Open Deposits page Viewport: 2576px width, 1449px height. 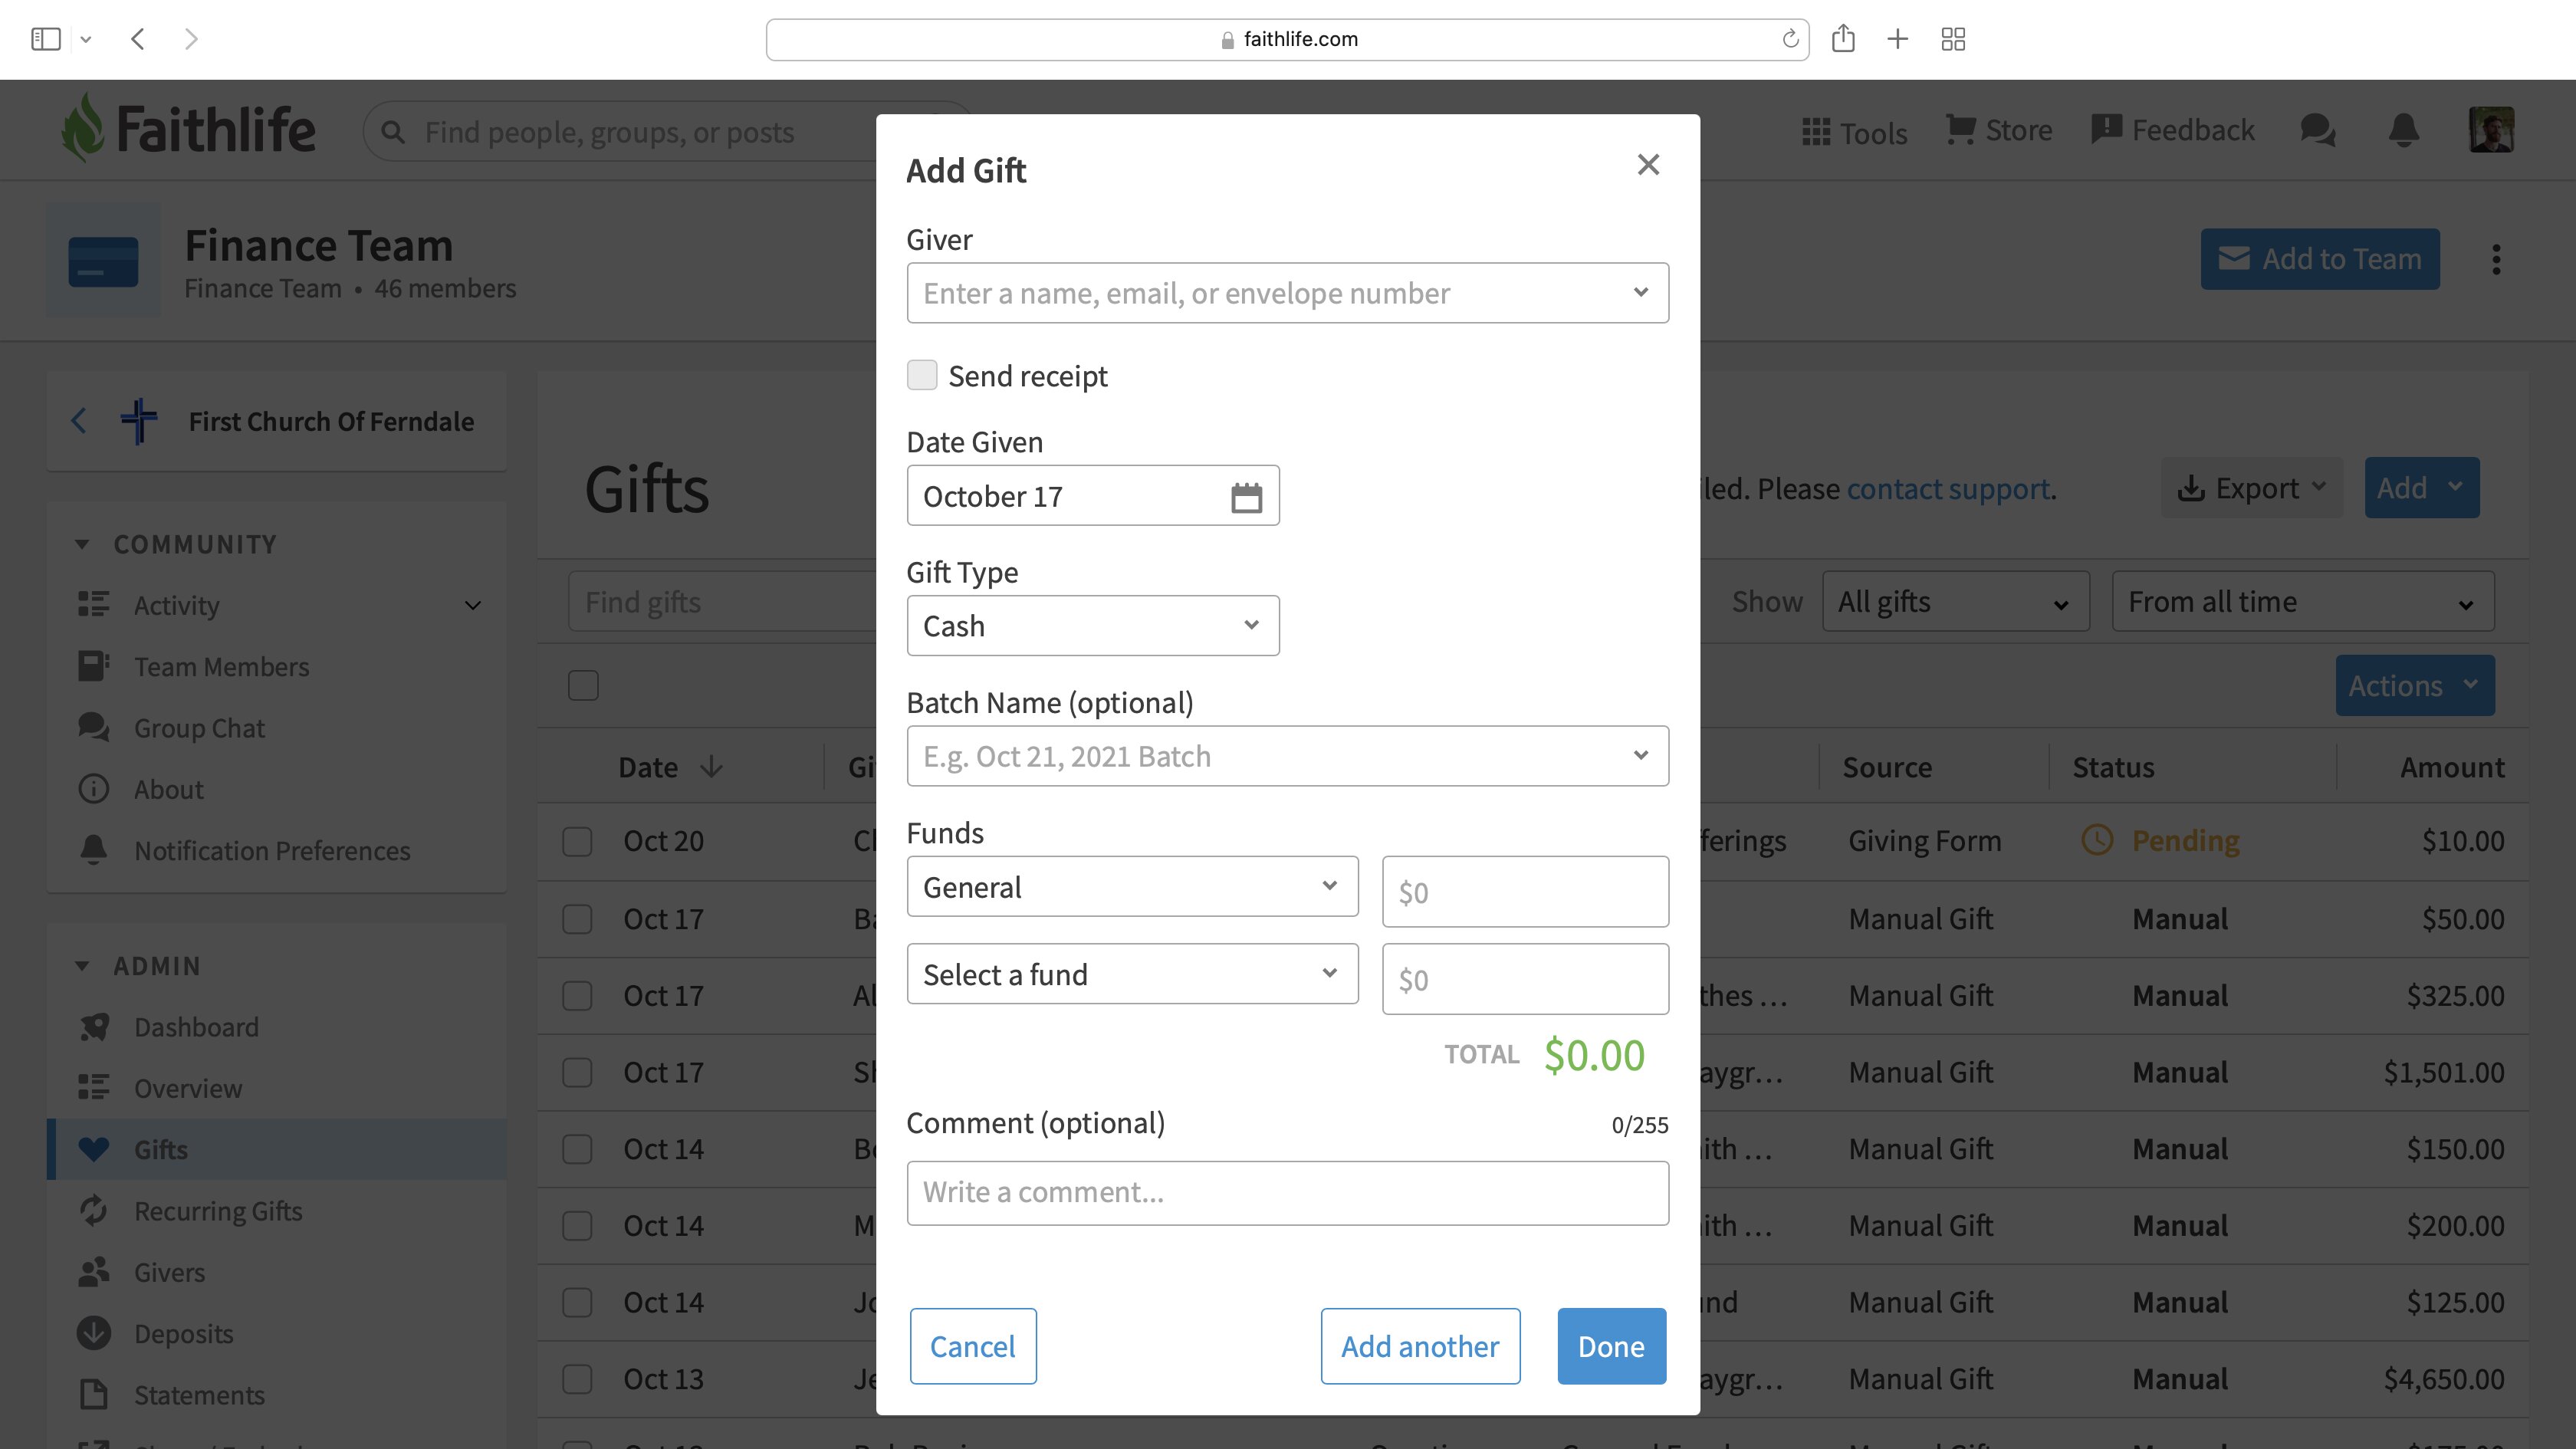coord(183,1333)
